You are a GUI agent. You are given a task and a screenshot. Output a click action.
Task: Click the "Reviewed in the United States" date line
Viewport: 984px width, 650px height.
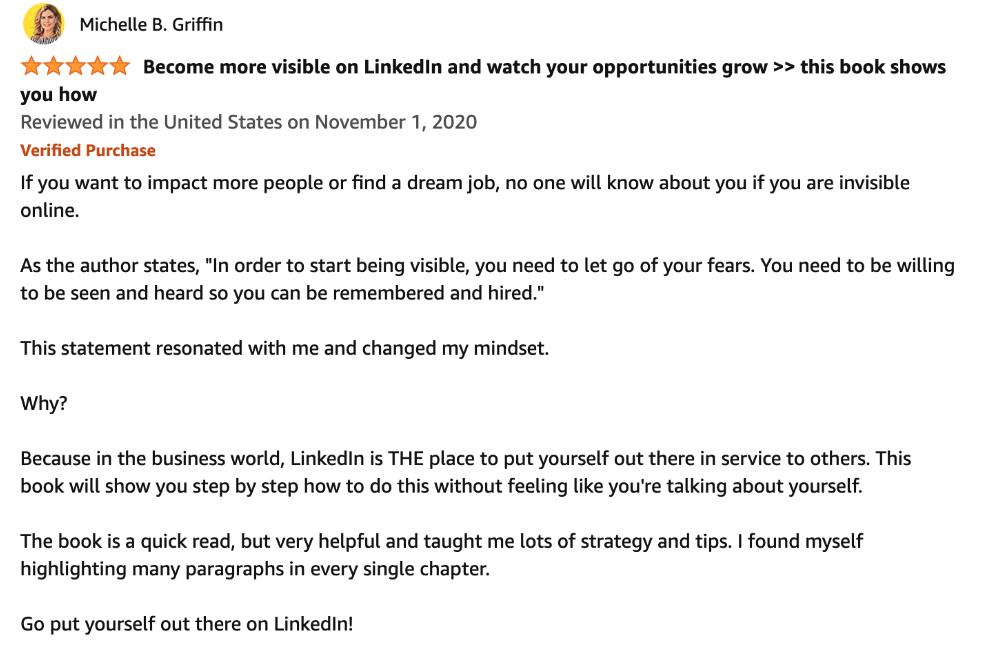(248, 123)
